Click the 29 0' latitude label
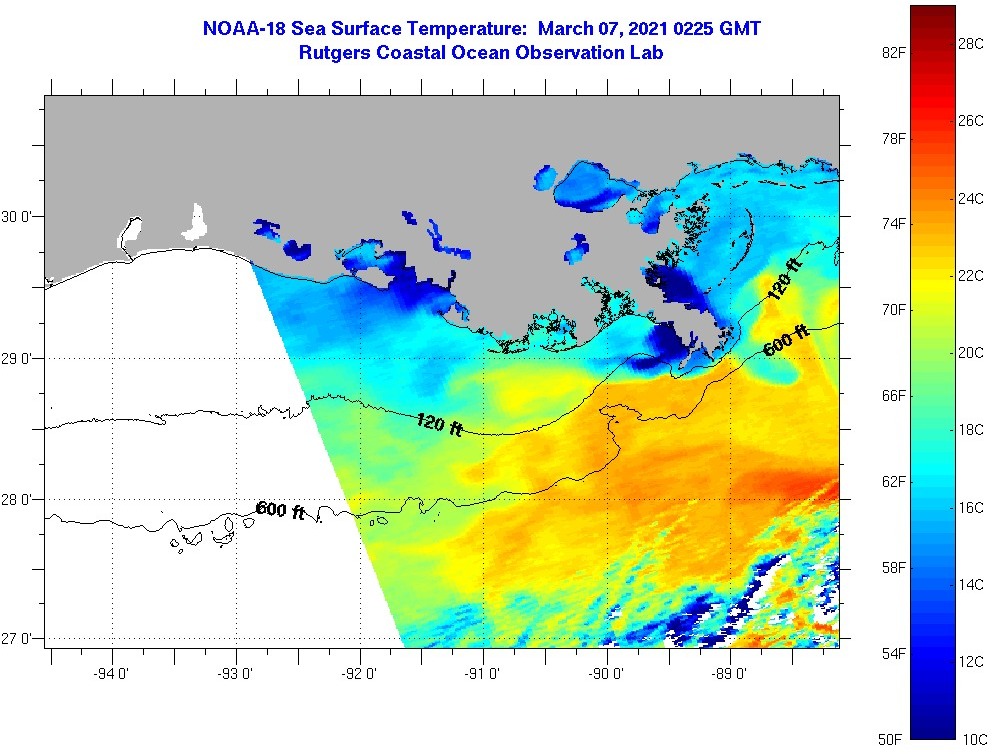The width and height of the screenshot is (992, 754). point(15,359)
